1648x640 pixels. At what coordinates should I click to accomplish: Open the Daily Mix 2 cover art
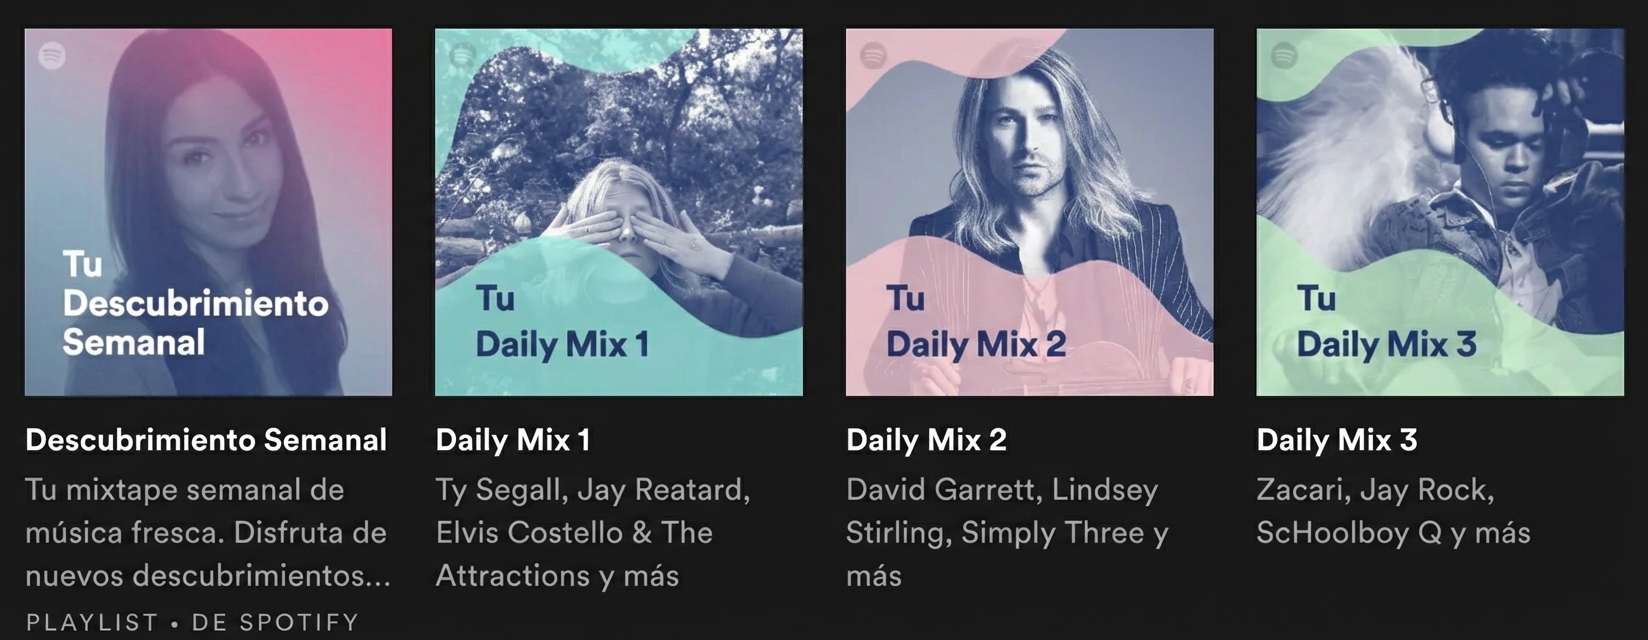(1030, 212)
